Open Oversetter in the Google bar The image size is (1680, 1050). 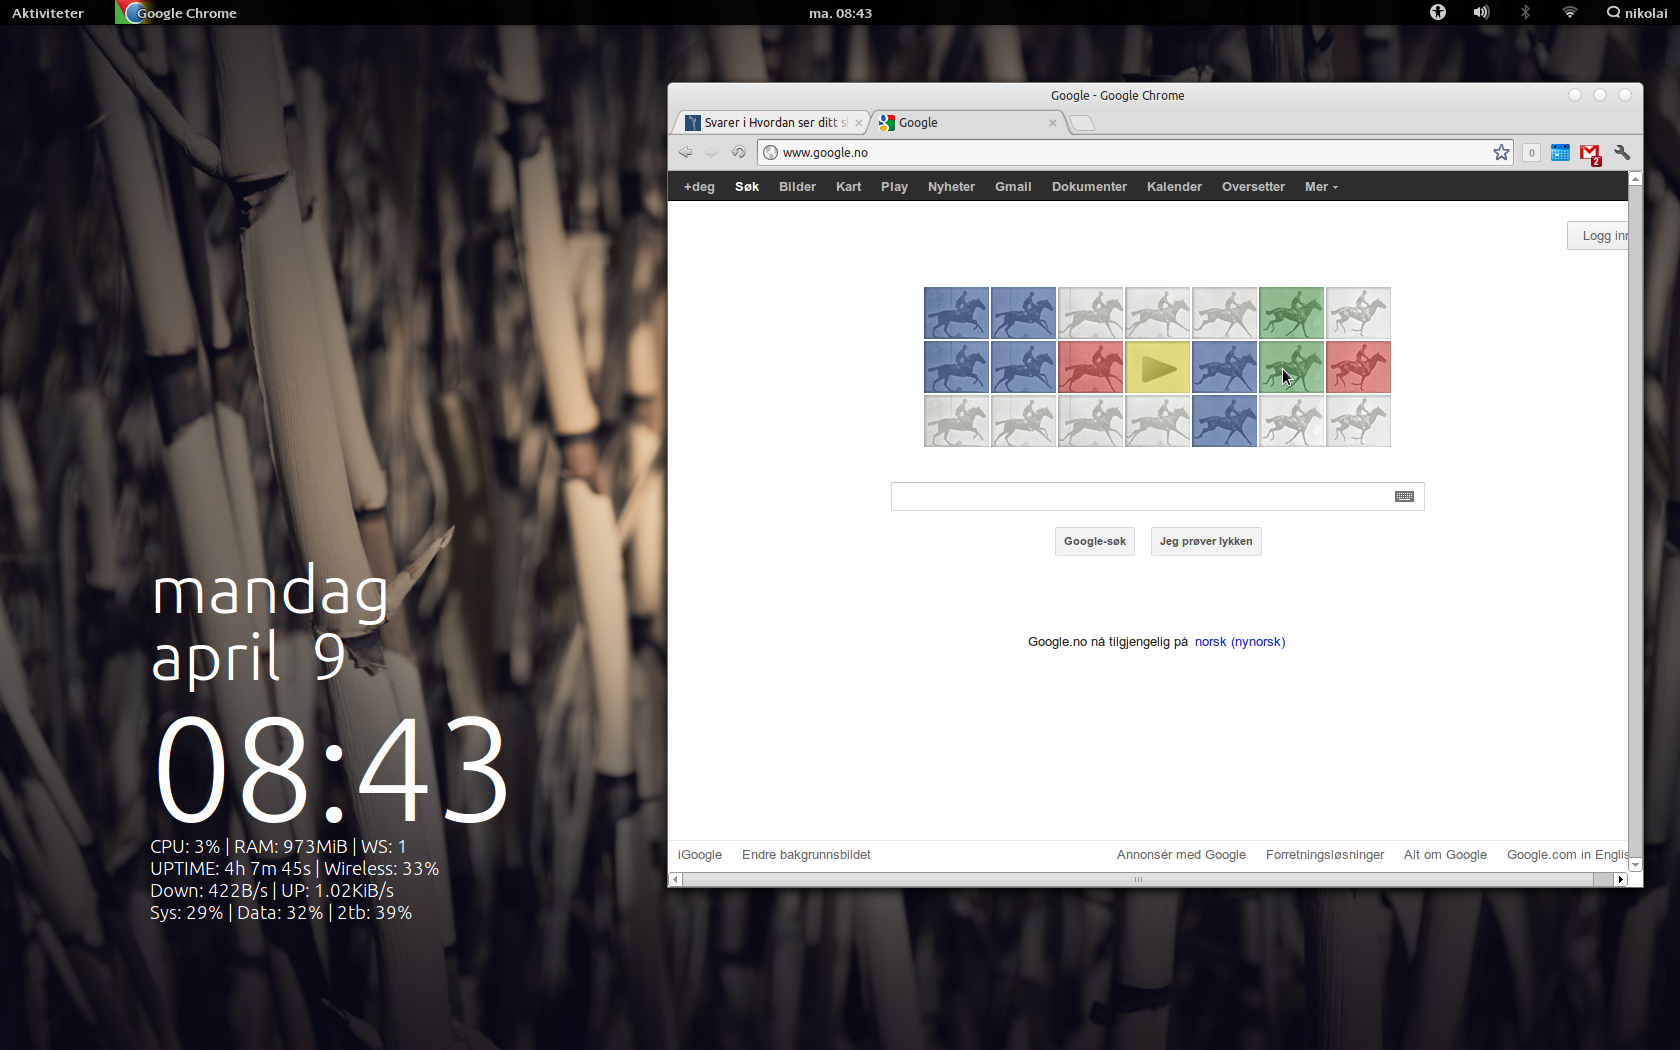coord(1253,187)
